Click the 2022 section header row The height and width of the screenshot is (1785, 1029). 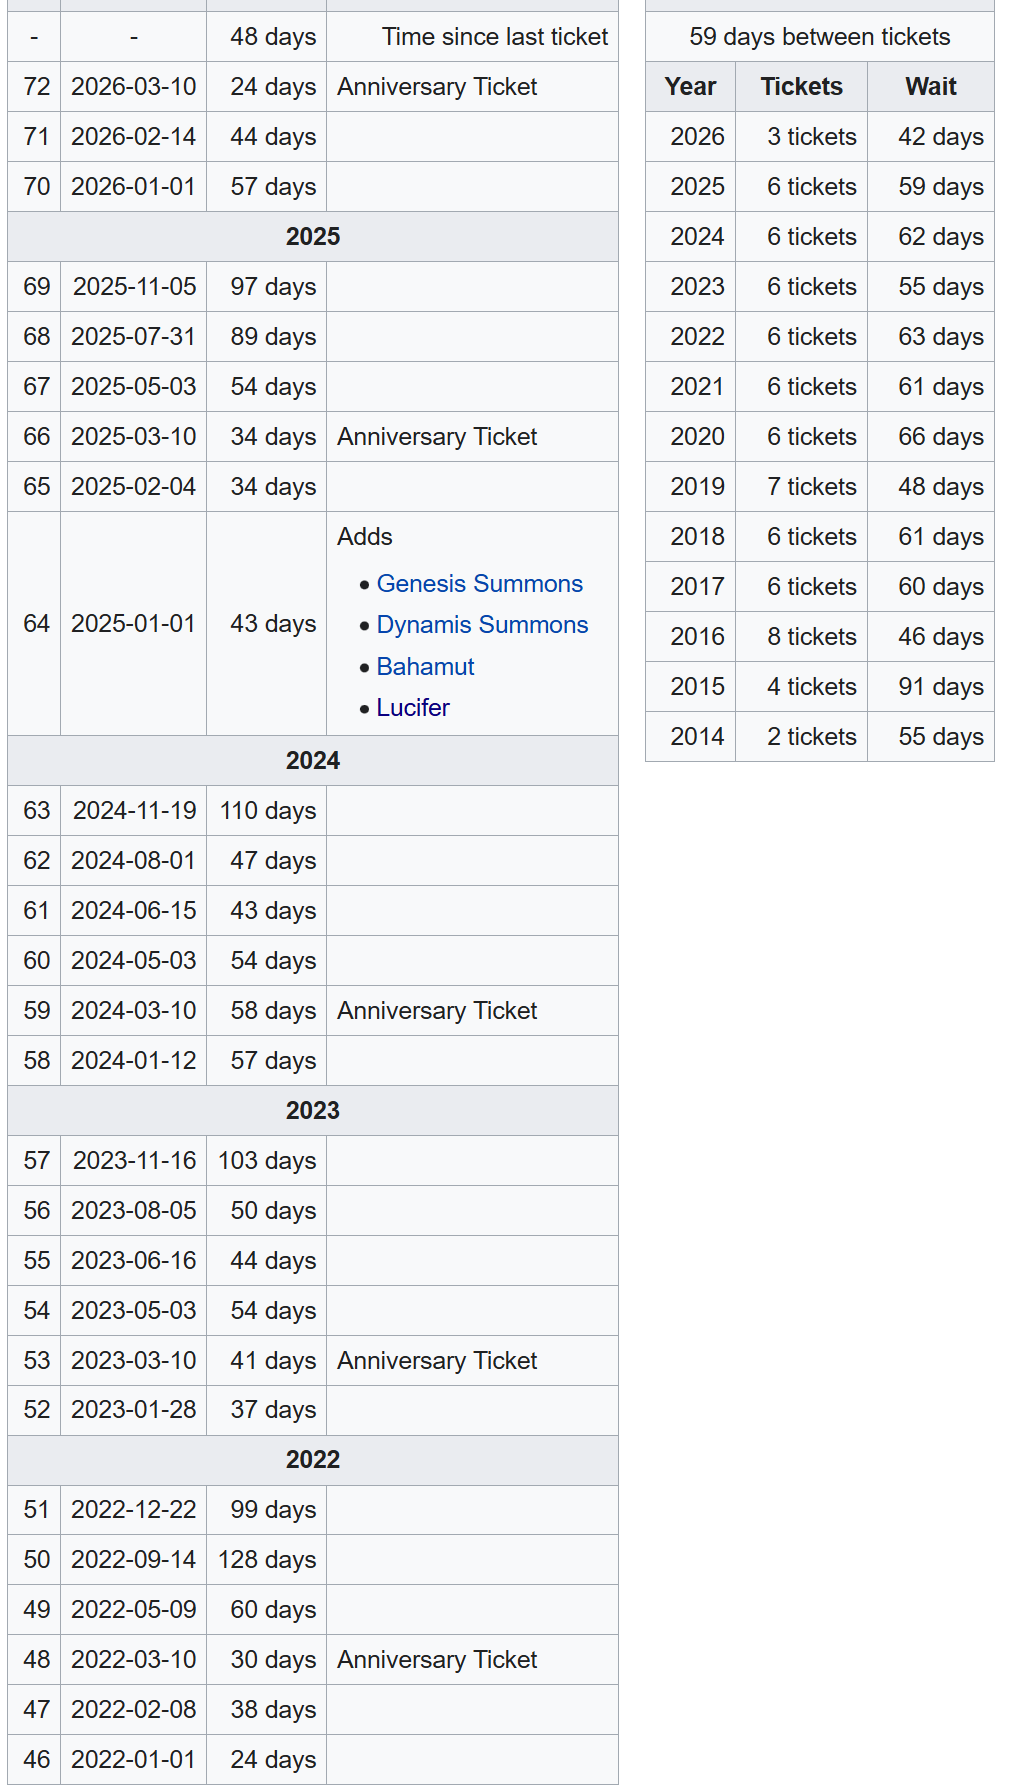tap(313, 1460)
